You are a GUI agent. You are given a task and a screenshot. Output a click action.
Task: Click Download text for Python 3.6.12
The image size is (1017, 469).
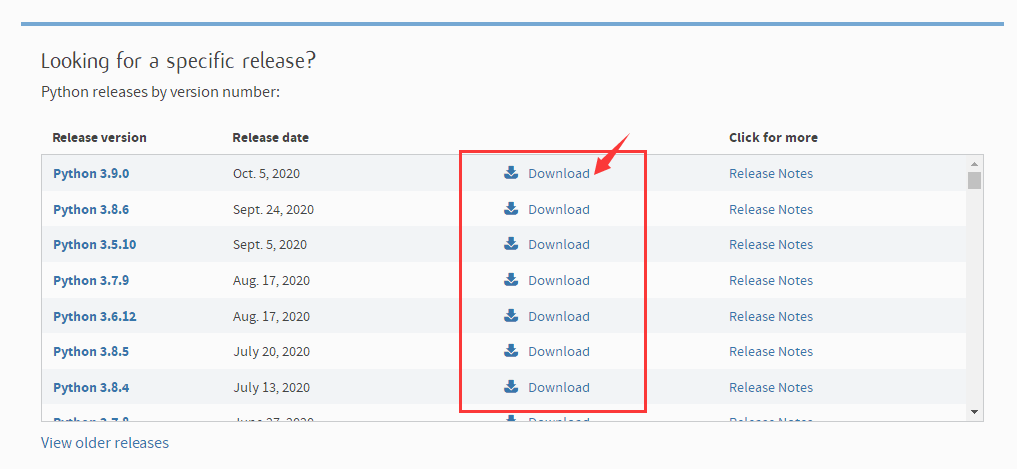559,317
